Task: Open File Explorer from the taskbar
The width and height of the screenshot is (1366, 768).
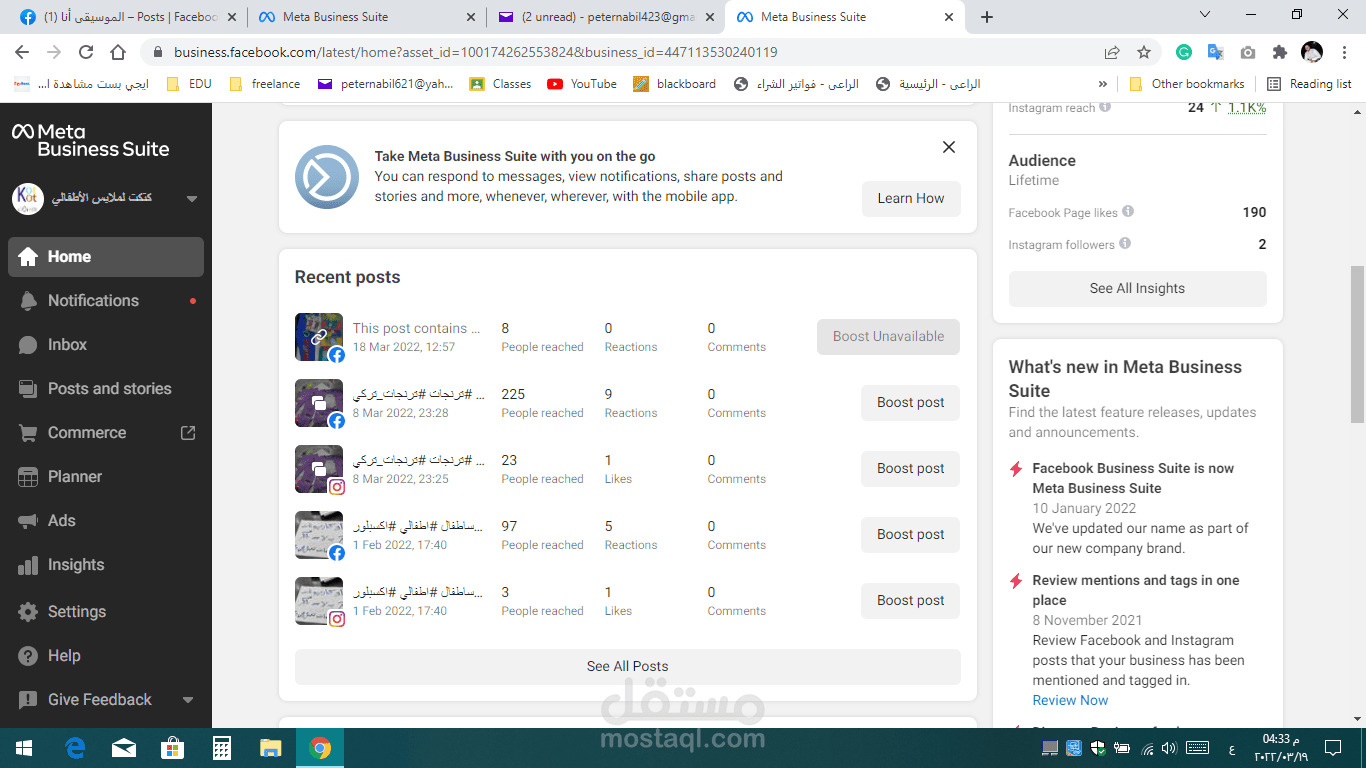Action: [x=271, y=747]
